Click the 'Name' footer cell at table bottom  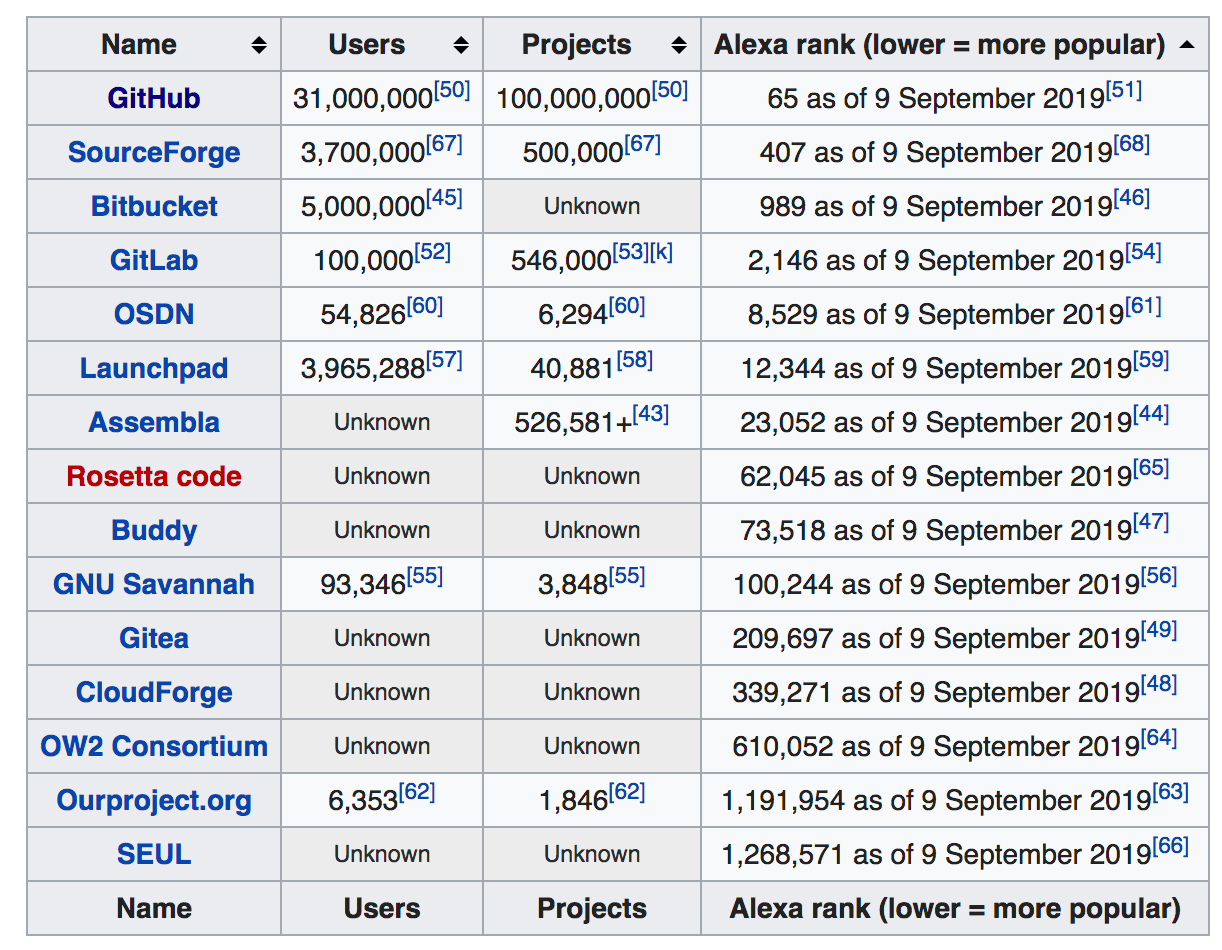[154, 908]
